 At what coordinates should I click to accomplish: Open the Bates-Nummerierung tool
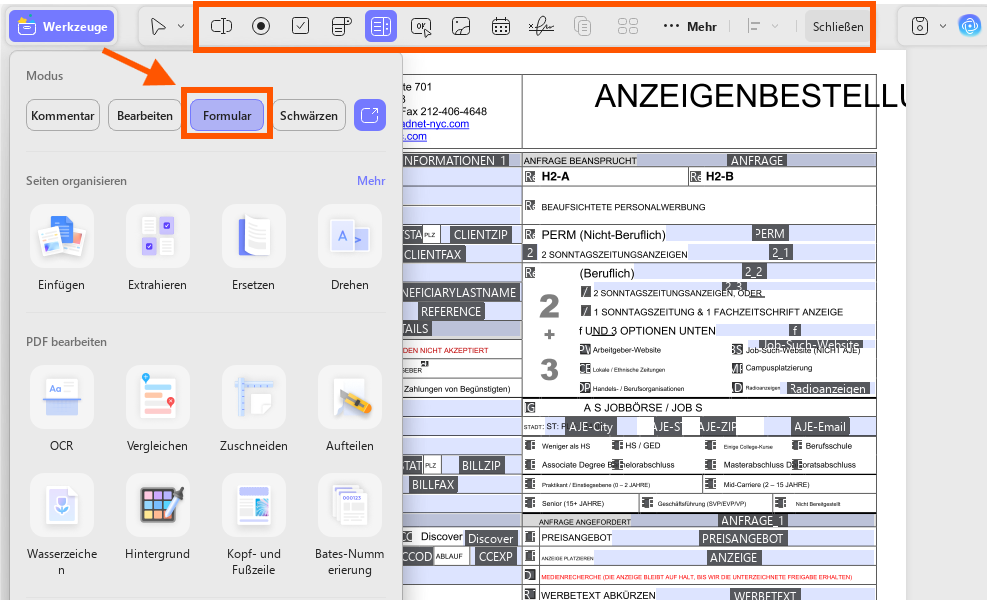click(x=349, y=525)
